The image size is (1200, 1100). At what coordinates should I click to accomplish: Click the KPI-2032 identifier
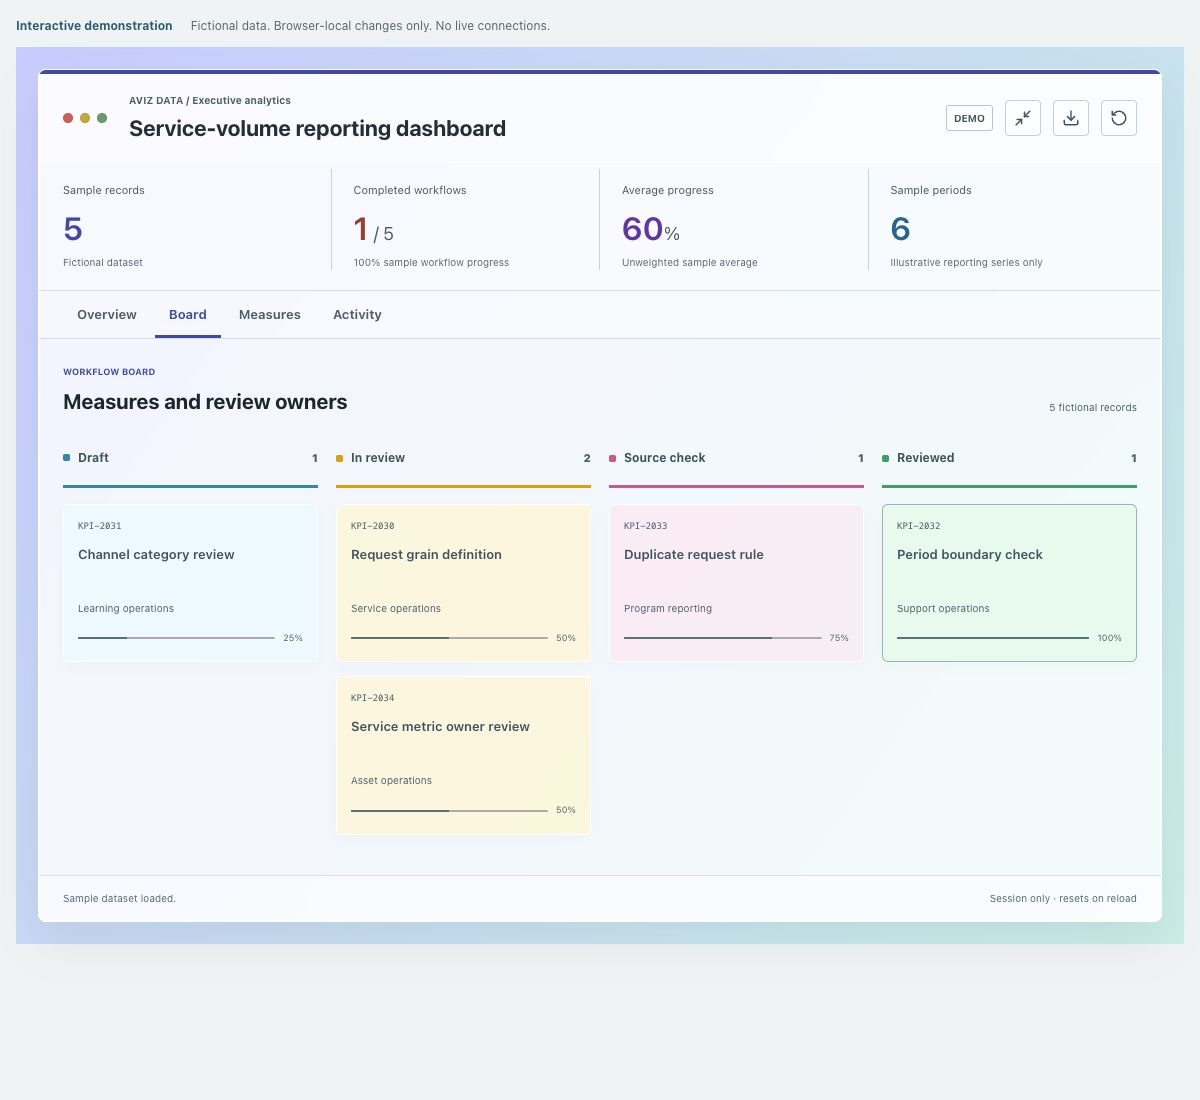click(x=919, y=526)
